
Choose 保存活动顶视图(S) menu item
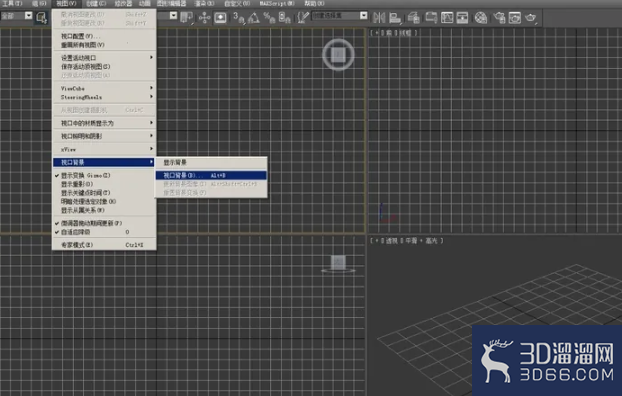104,67
